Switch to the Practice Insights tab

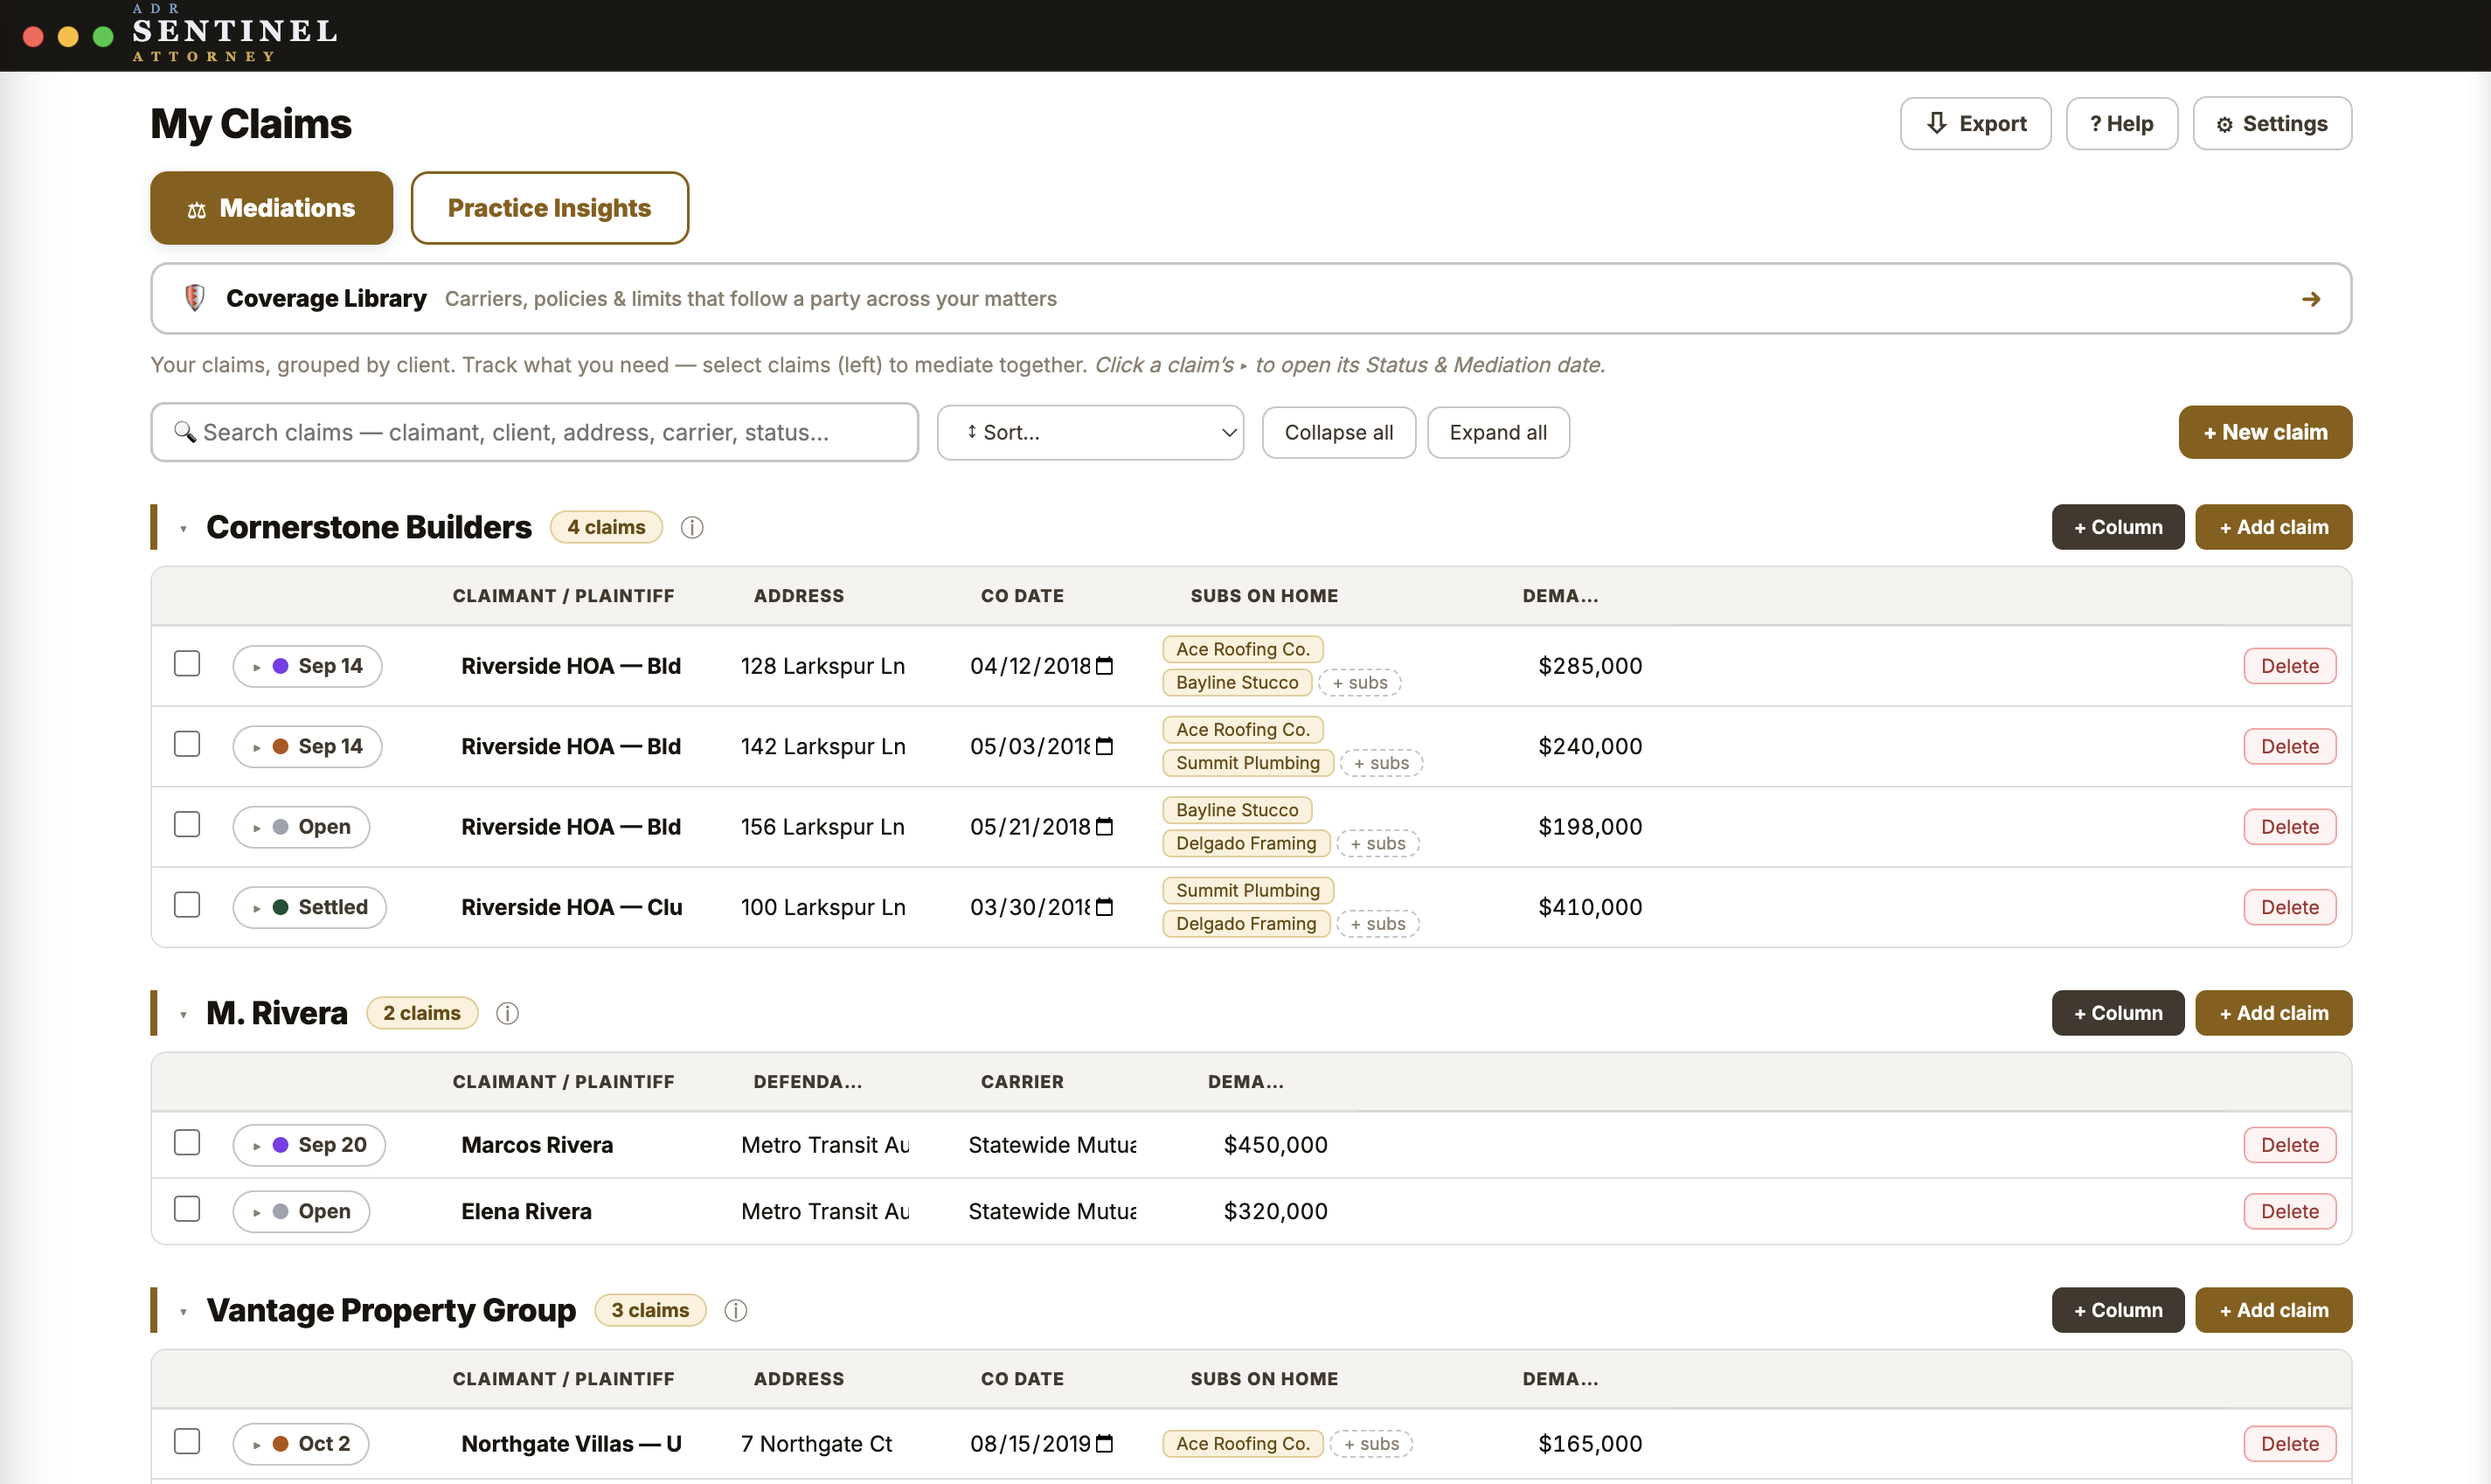(549, 208)
